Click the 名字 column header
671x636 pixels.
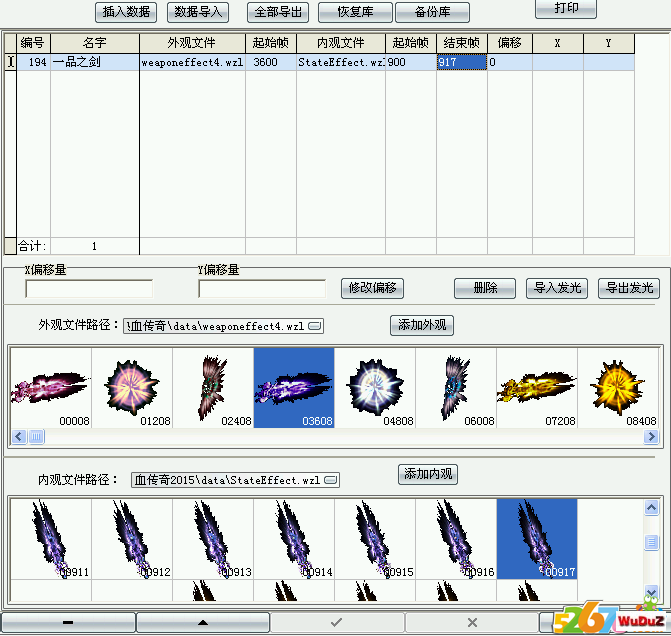pos(95,43)
